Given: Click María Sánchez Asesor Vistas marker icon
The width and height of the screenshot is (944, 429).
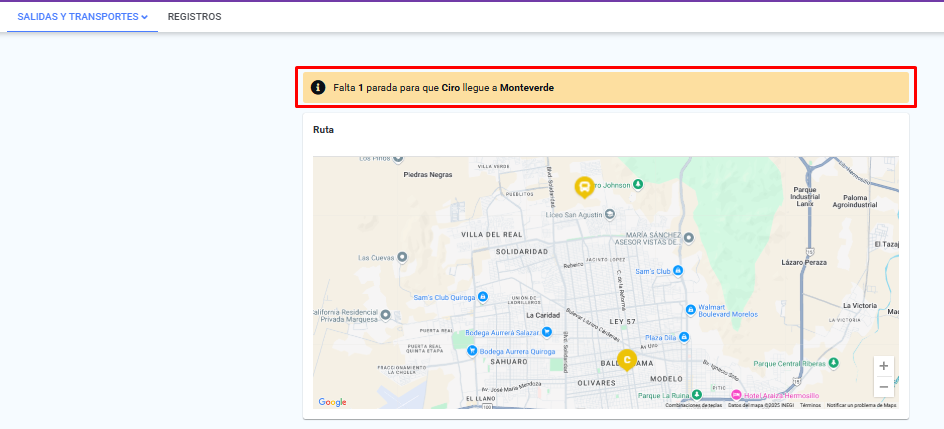Looking at the screenshot, I should tap(689, 237).
